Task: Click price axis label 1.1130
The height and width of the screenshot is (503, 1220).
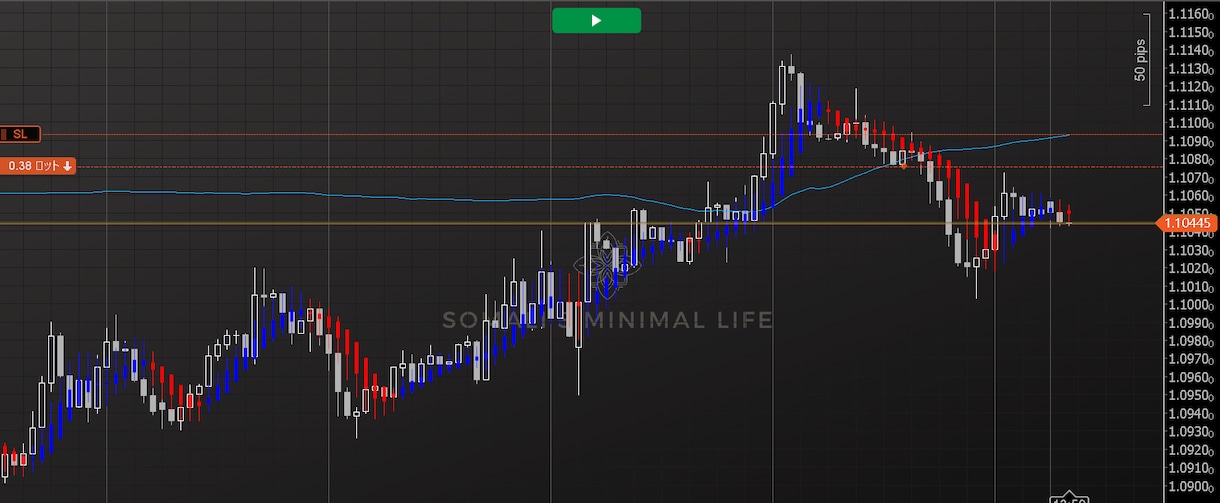Action: [x=1193, y=69]
